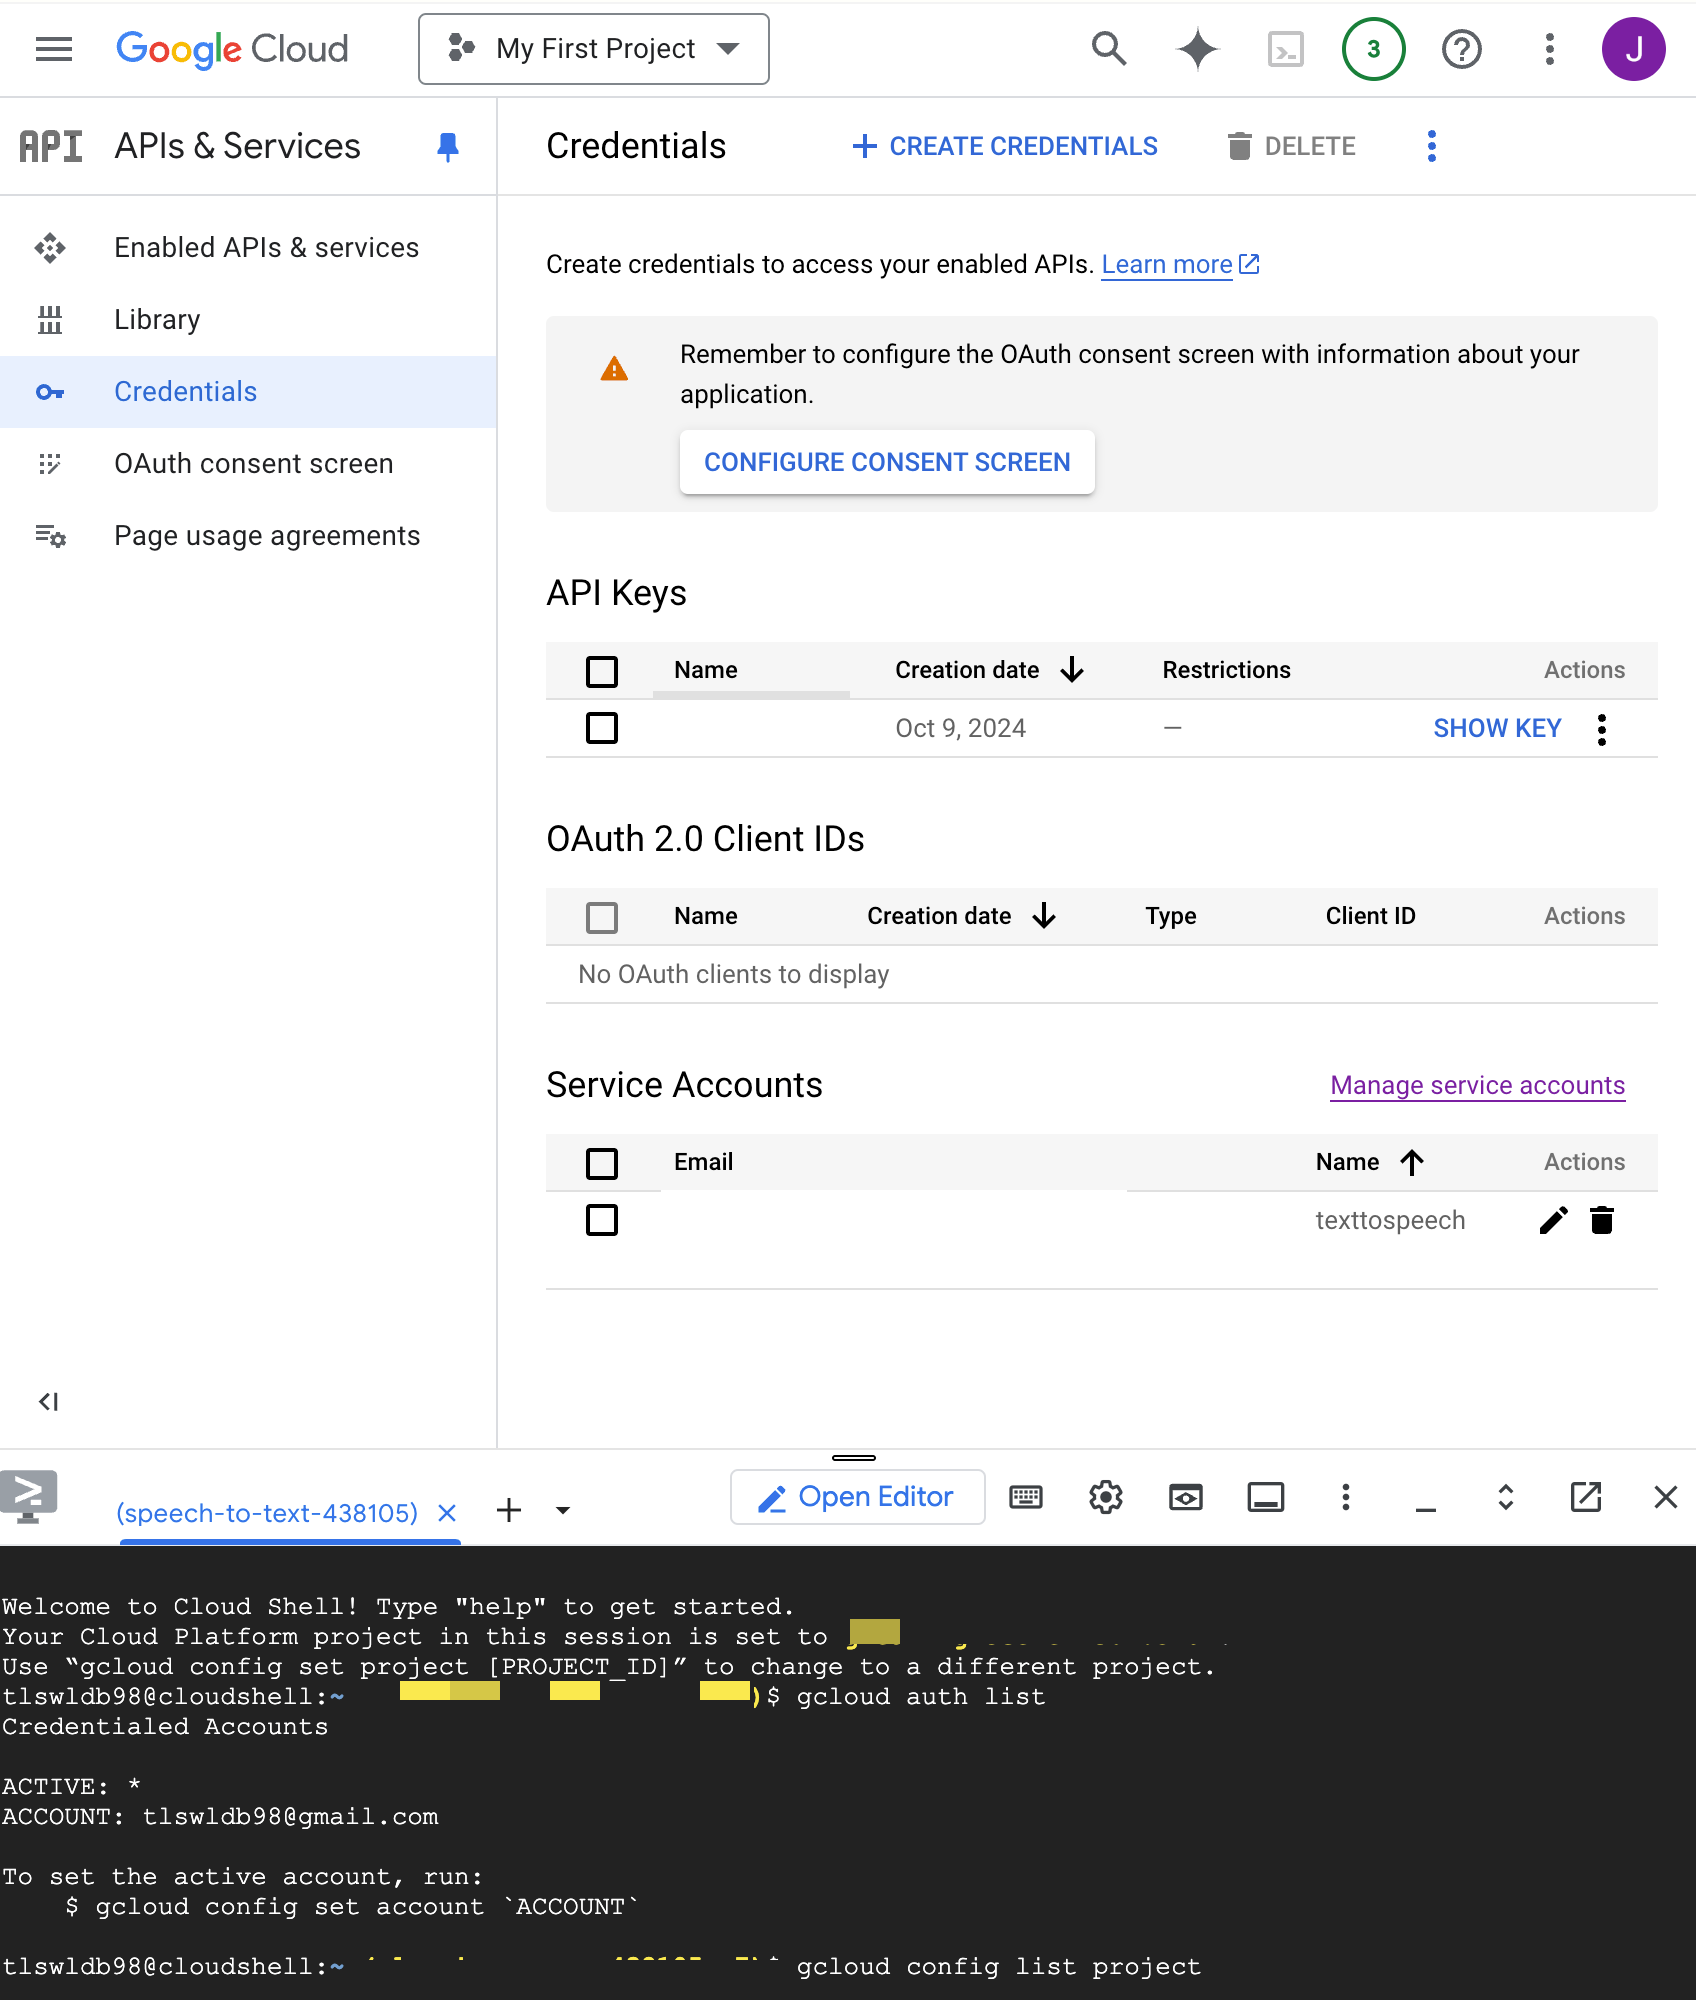Click Manage service accounts link
1696x2000 pixels.
pos(1477,1085)
